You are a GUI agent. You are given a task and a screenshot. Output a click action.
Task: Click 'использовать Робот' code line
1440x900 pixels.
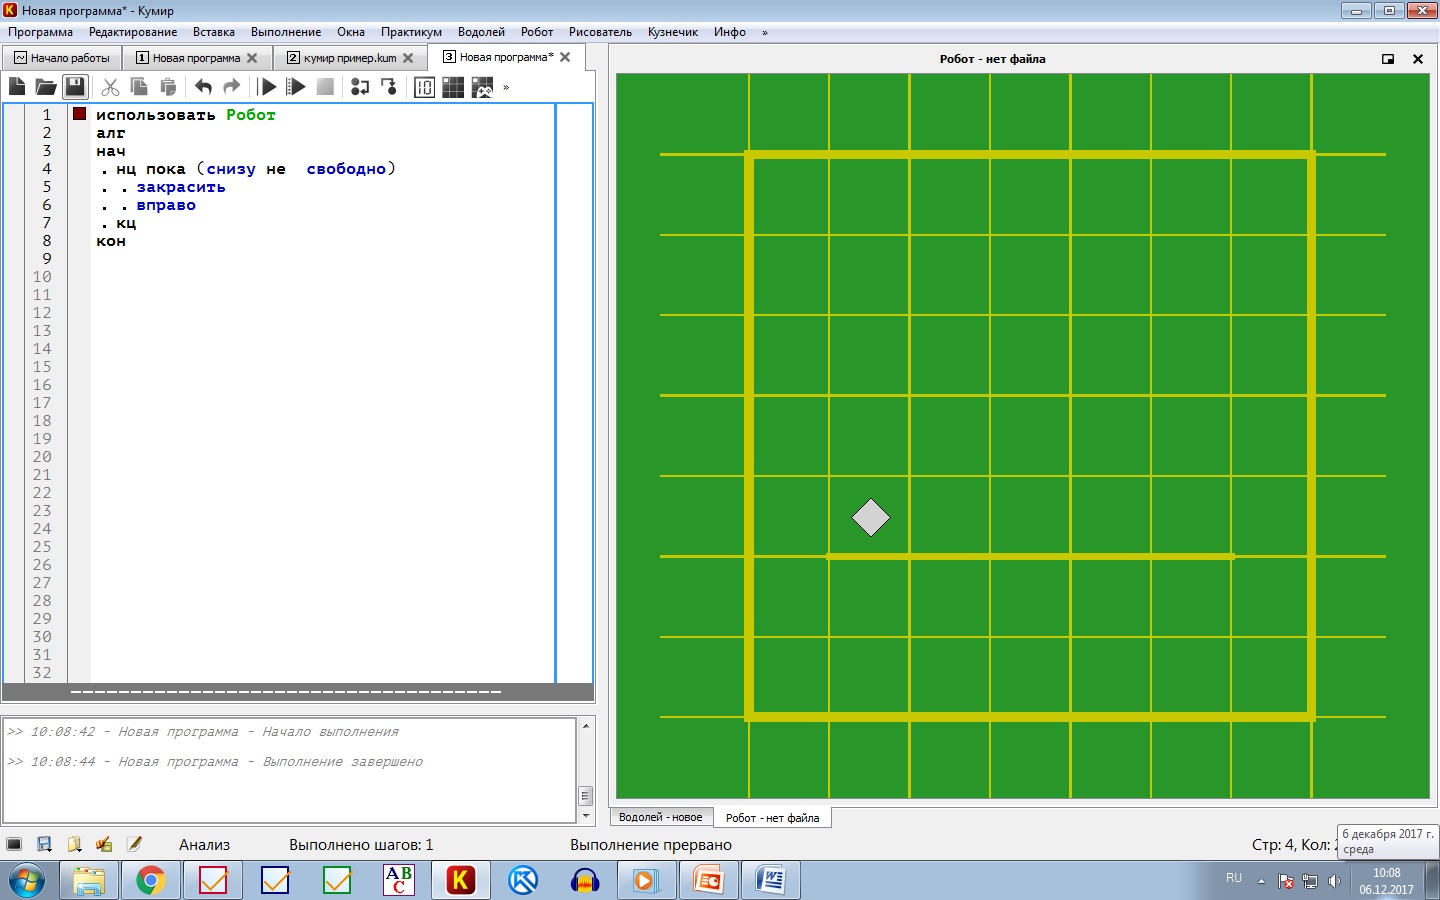186,115
